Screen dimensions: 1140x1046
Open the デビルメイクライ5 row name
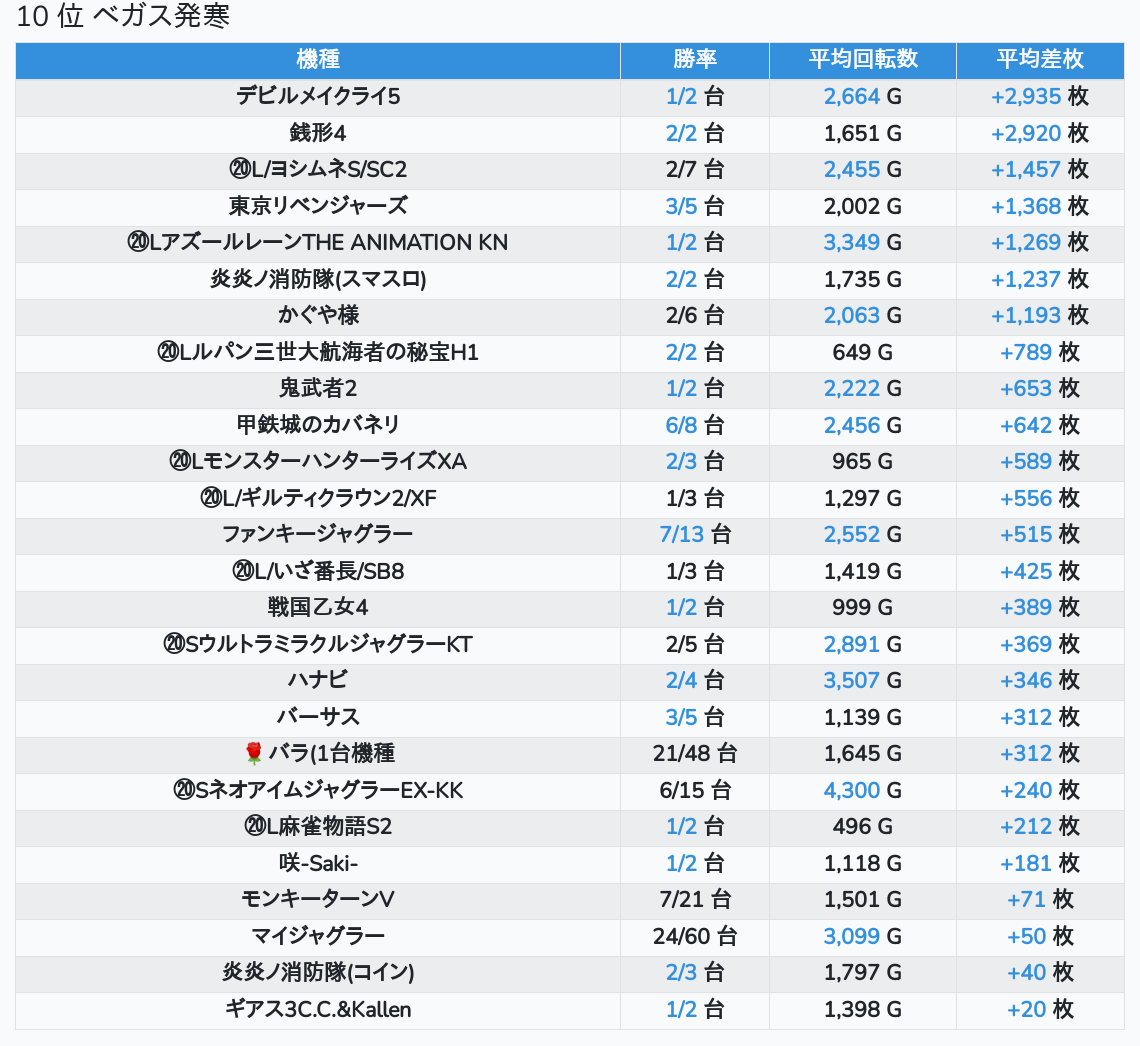tap(318, 97)
